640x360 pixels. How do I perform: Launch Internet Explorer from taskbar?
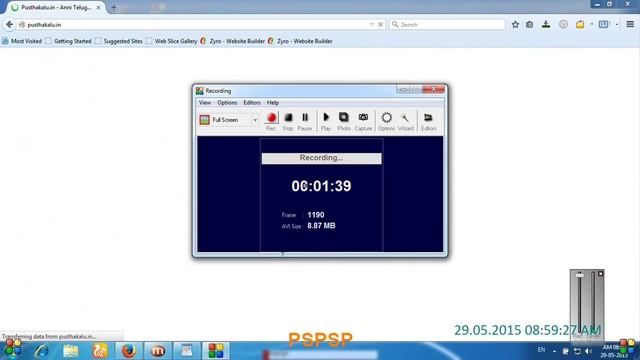click(42, 351)
